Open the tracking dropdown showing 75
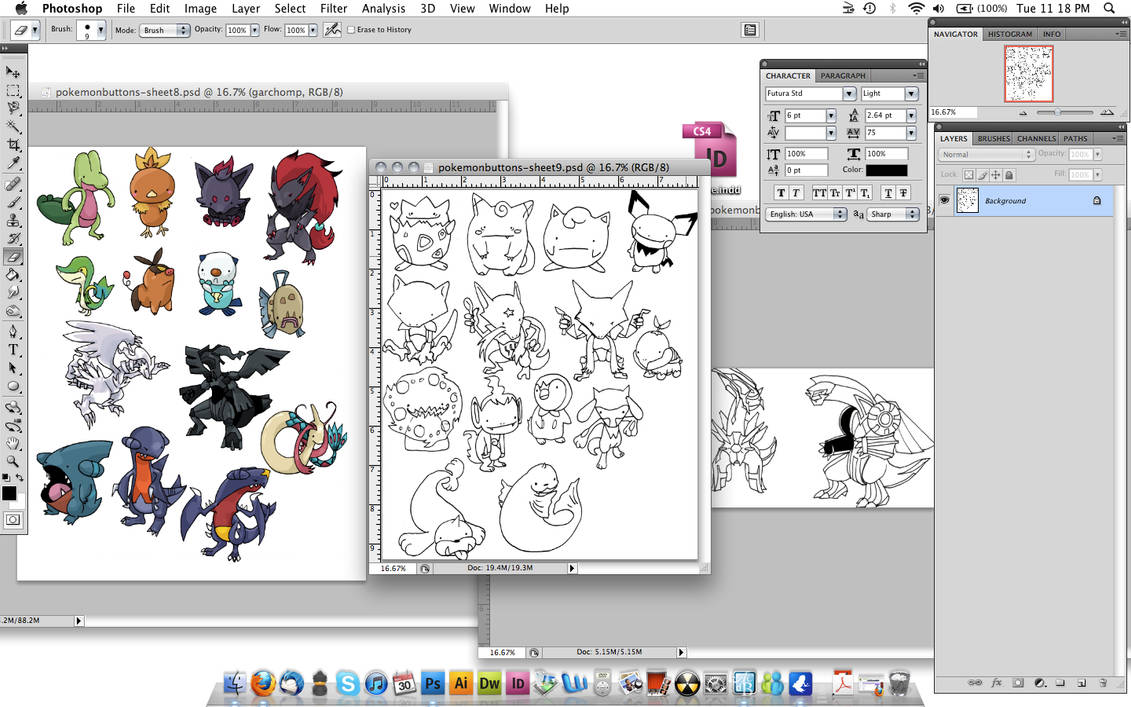Screen dimensions: 1131x707 911,133
